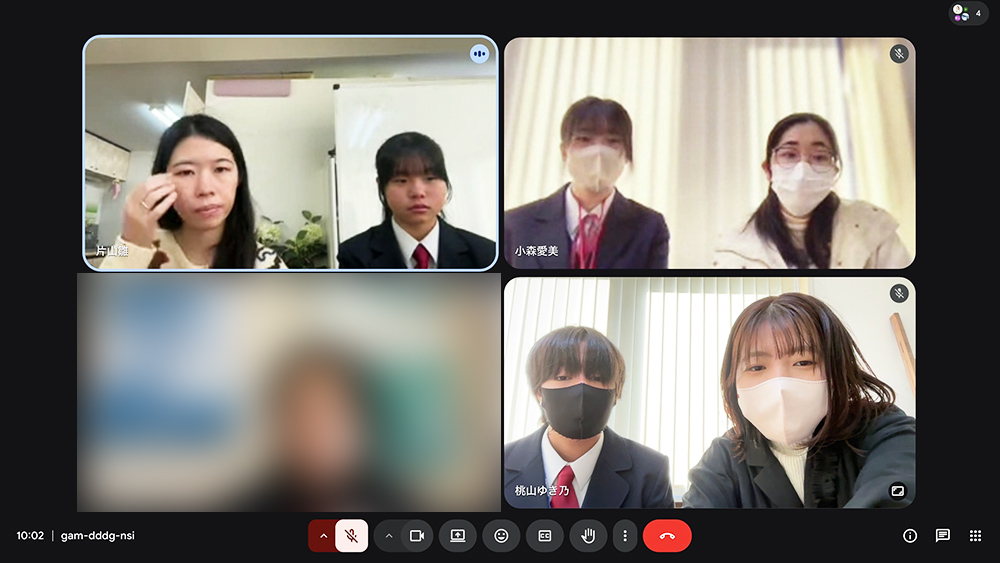1000x563 pixels.
Task: Open the activities grid panel
Action: pos(975,536)
